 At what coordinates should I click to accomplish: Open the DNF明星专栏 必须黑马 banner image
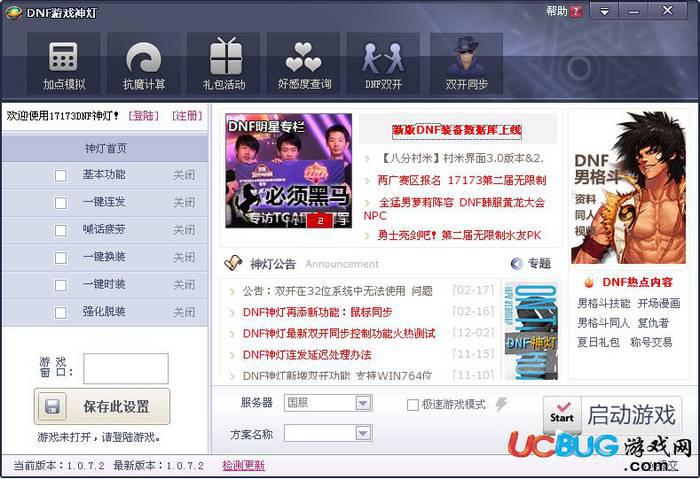click(288, 171)
